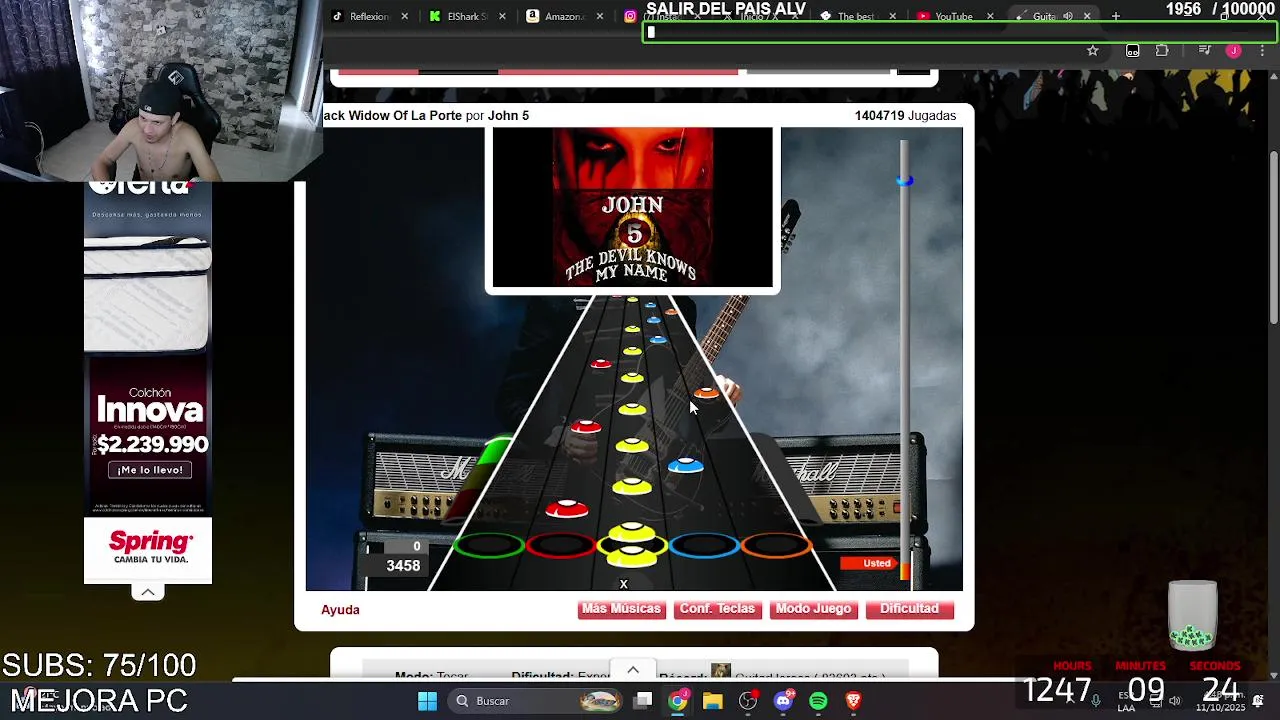Open the Windows Start menu

427,701
